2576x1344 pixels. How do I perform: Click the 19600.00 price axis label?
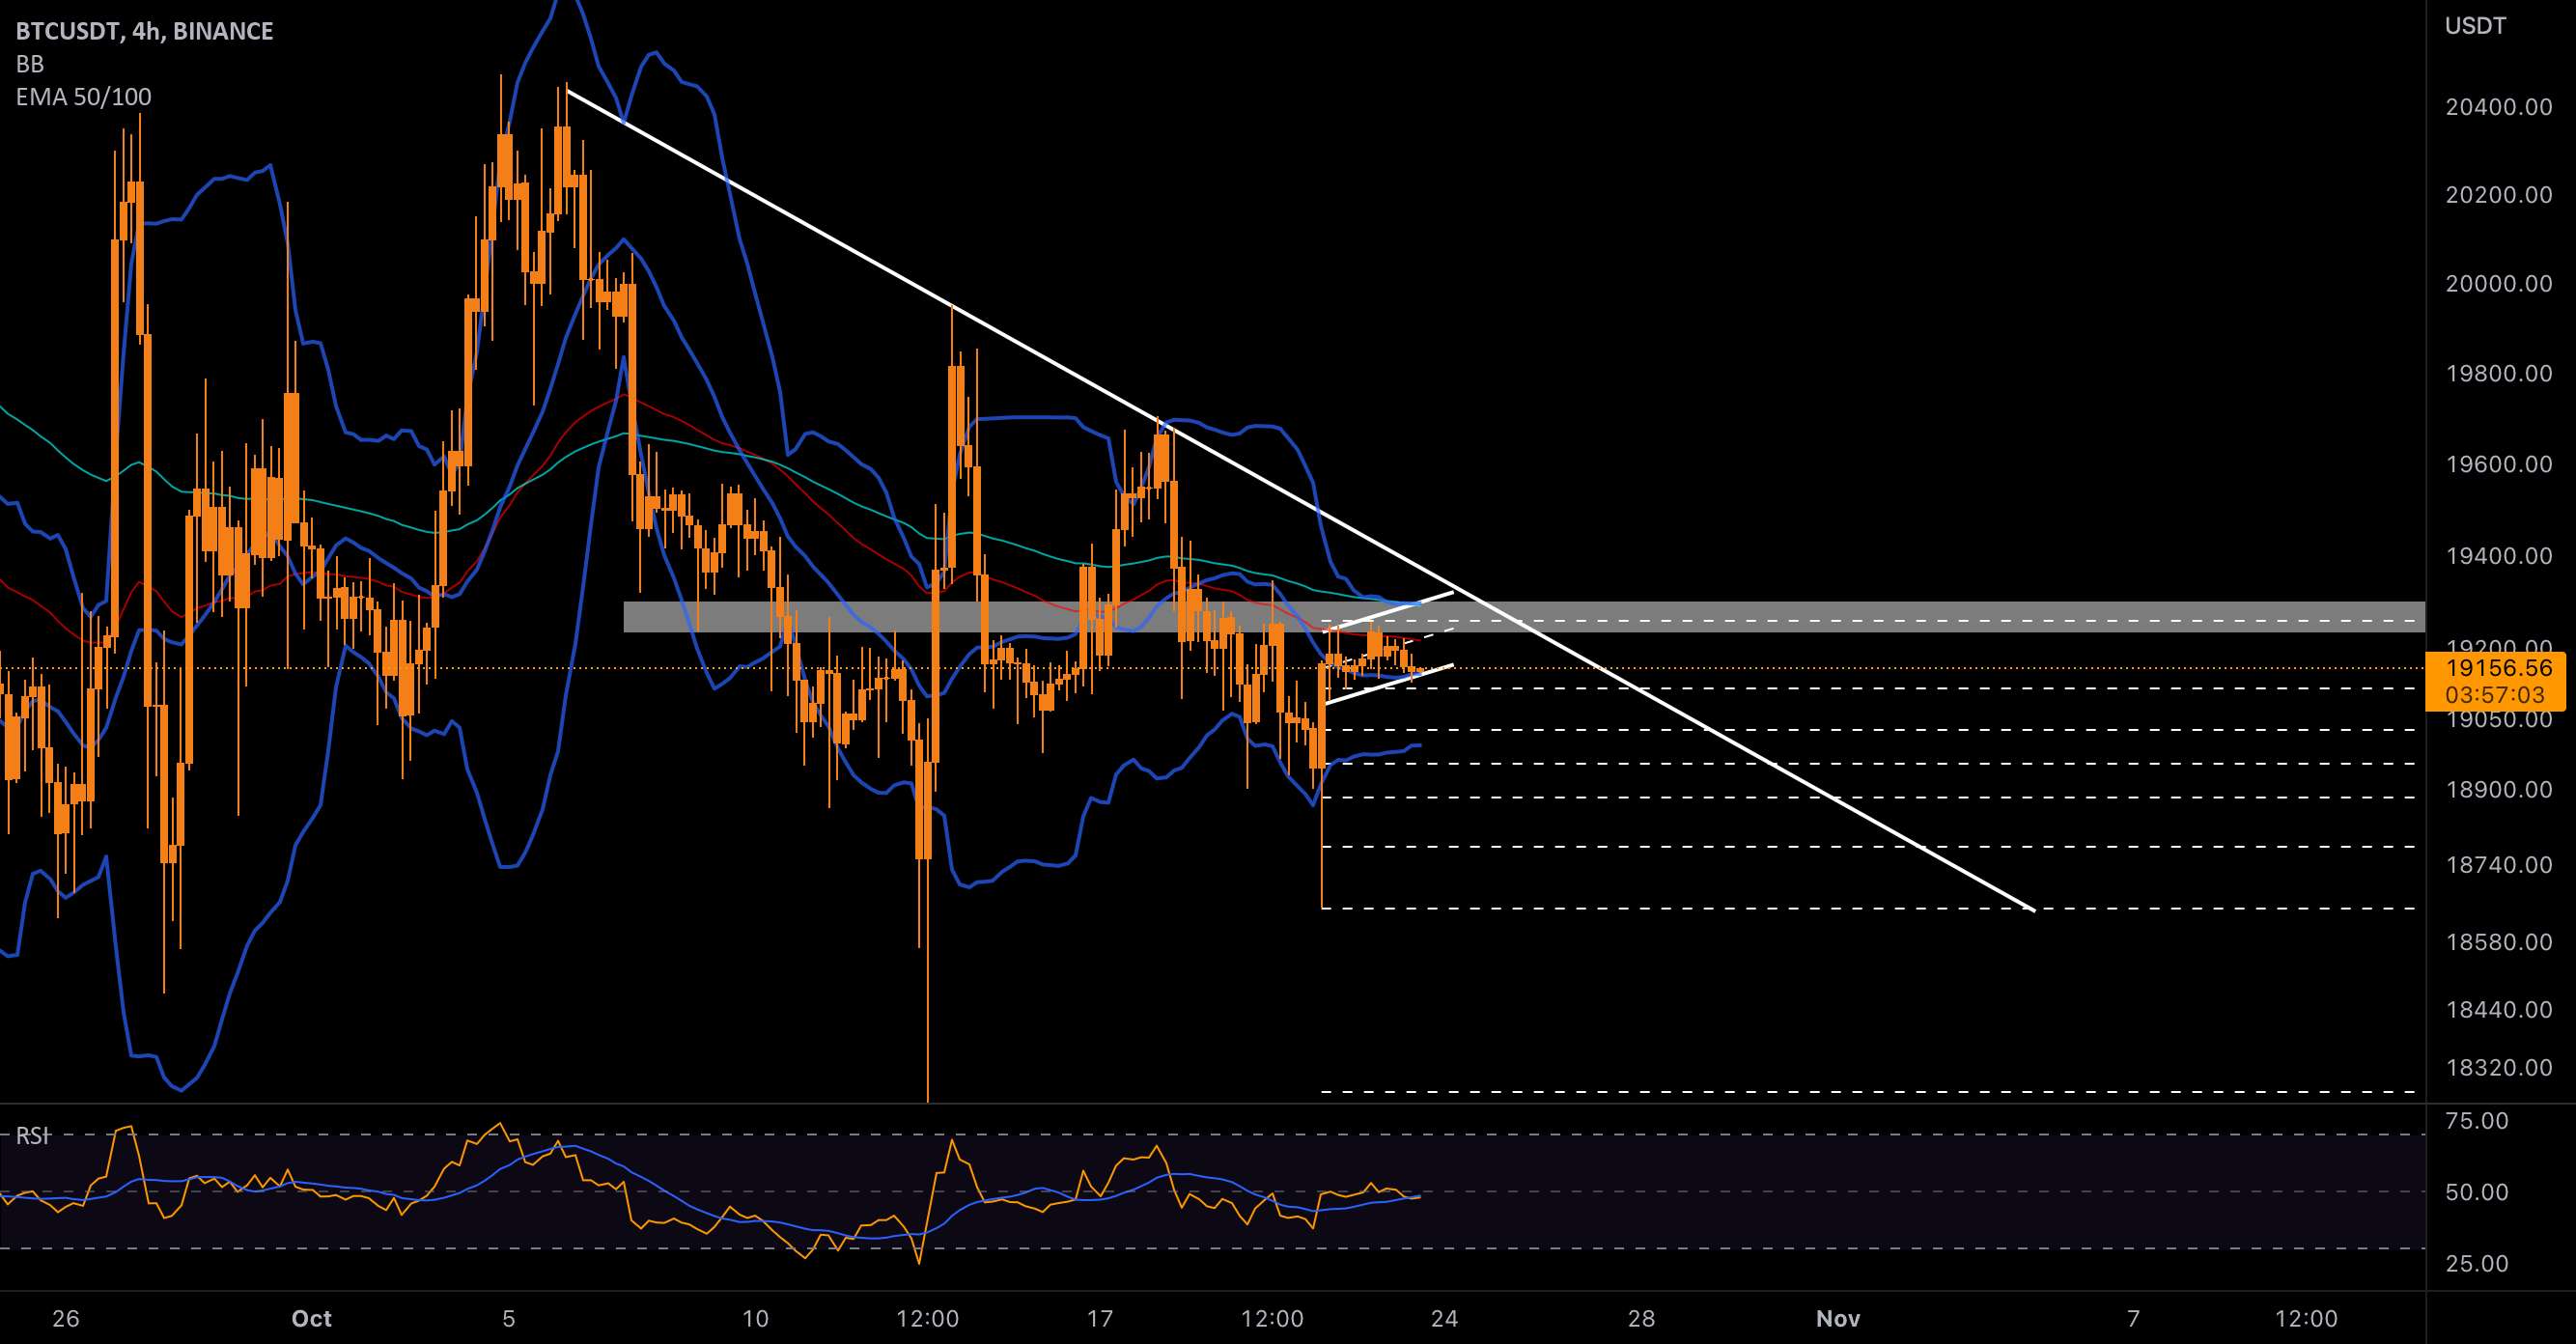tap(2499, 464)
